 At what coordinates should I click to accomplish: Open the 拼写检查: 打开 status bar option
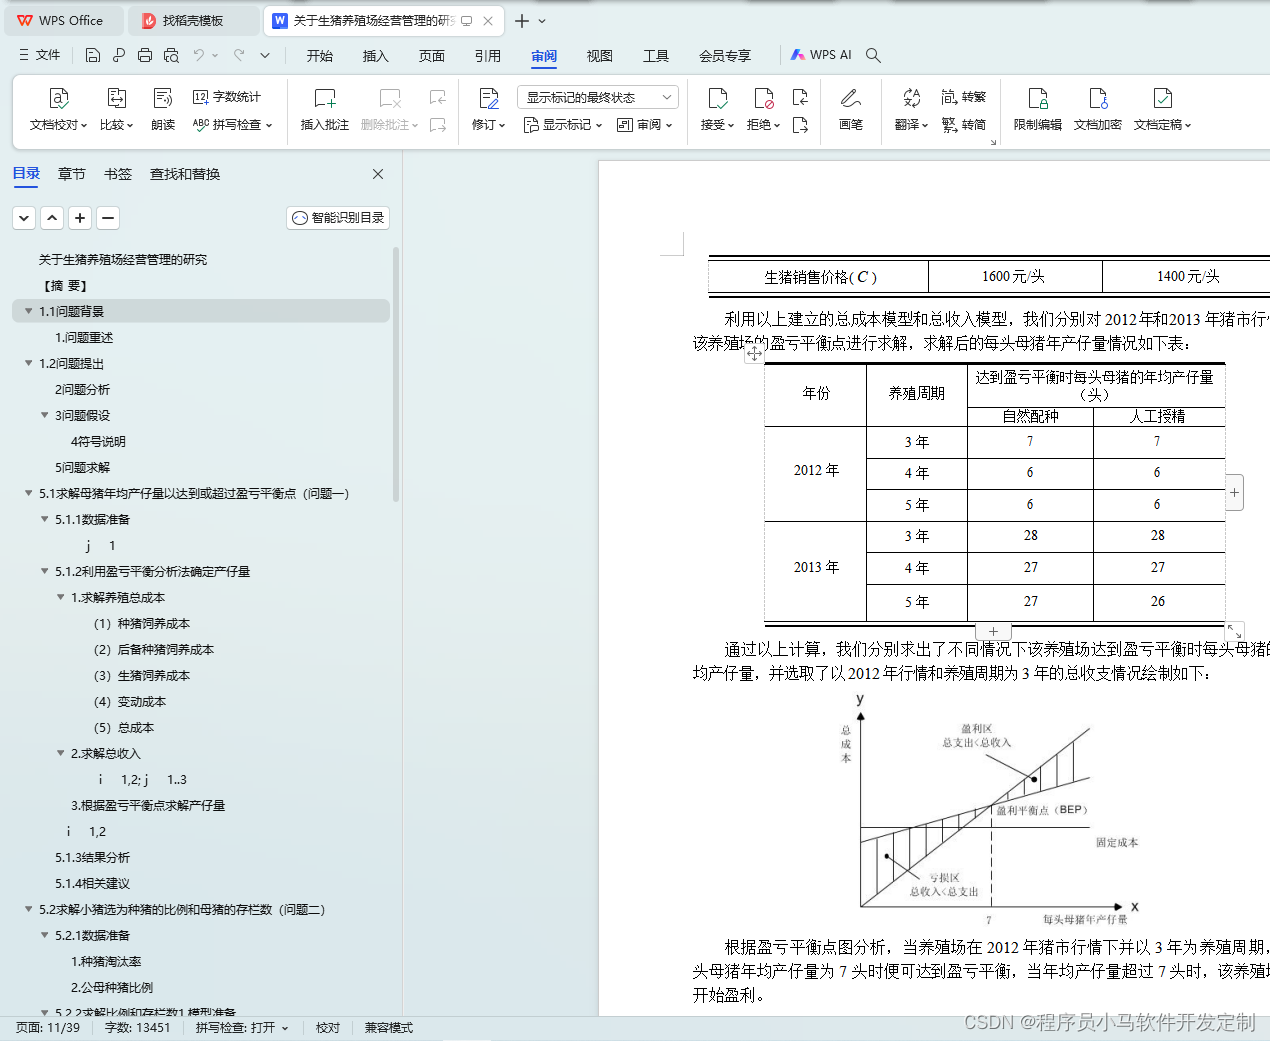coord(242,1028)
